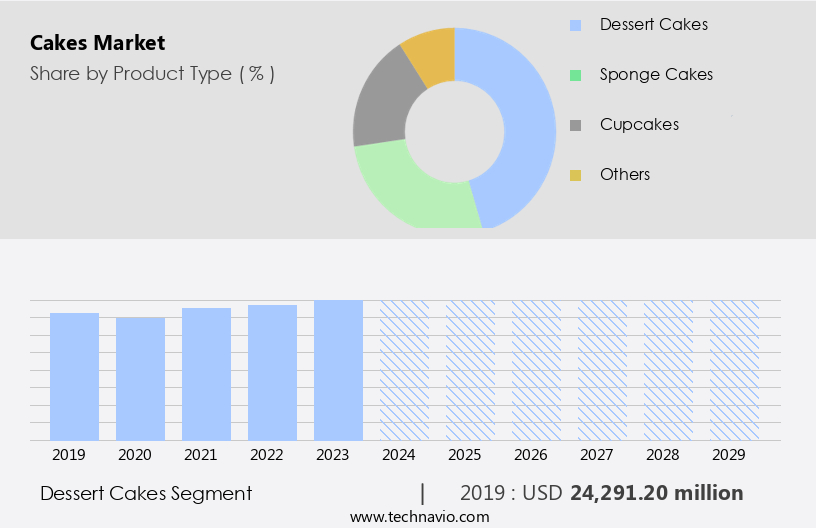Select the Sponge Cakes legend label
This screenshot has width=816, height=528.
pos(656,74)
